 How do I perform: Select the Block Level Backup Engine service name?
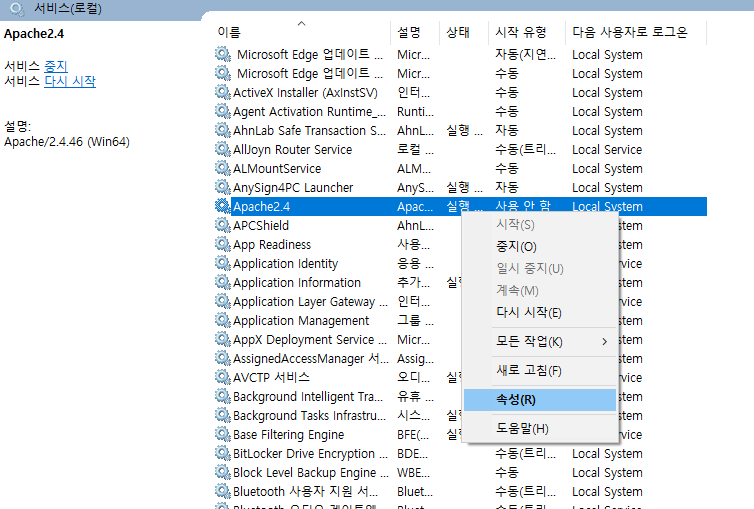(311, 472)
